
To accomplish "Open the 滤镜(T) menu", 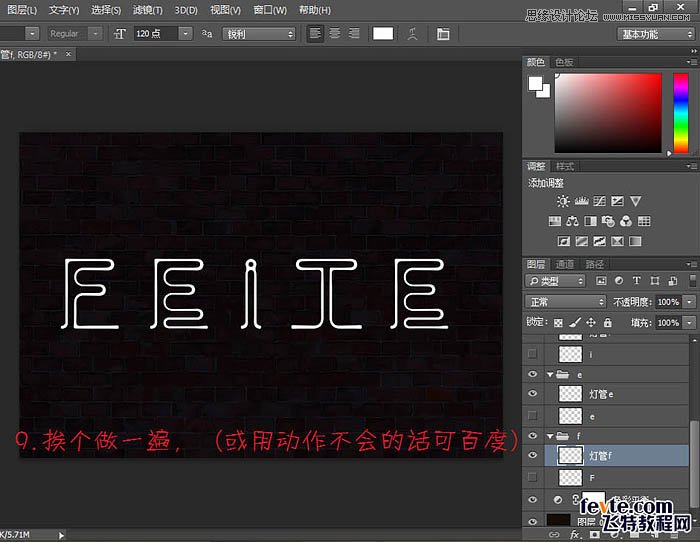I will tap(148, 10).
